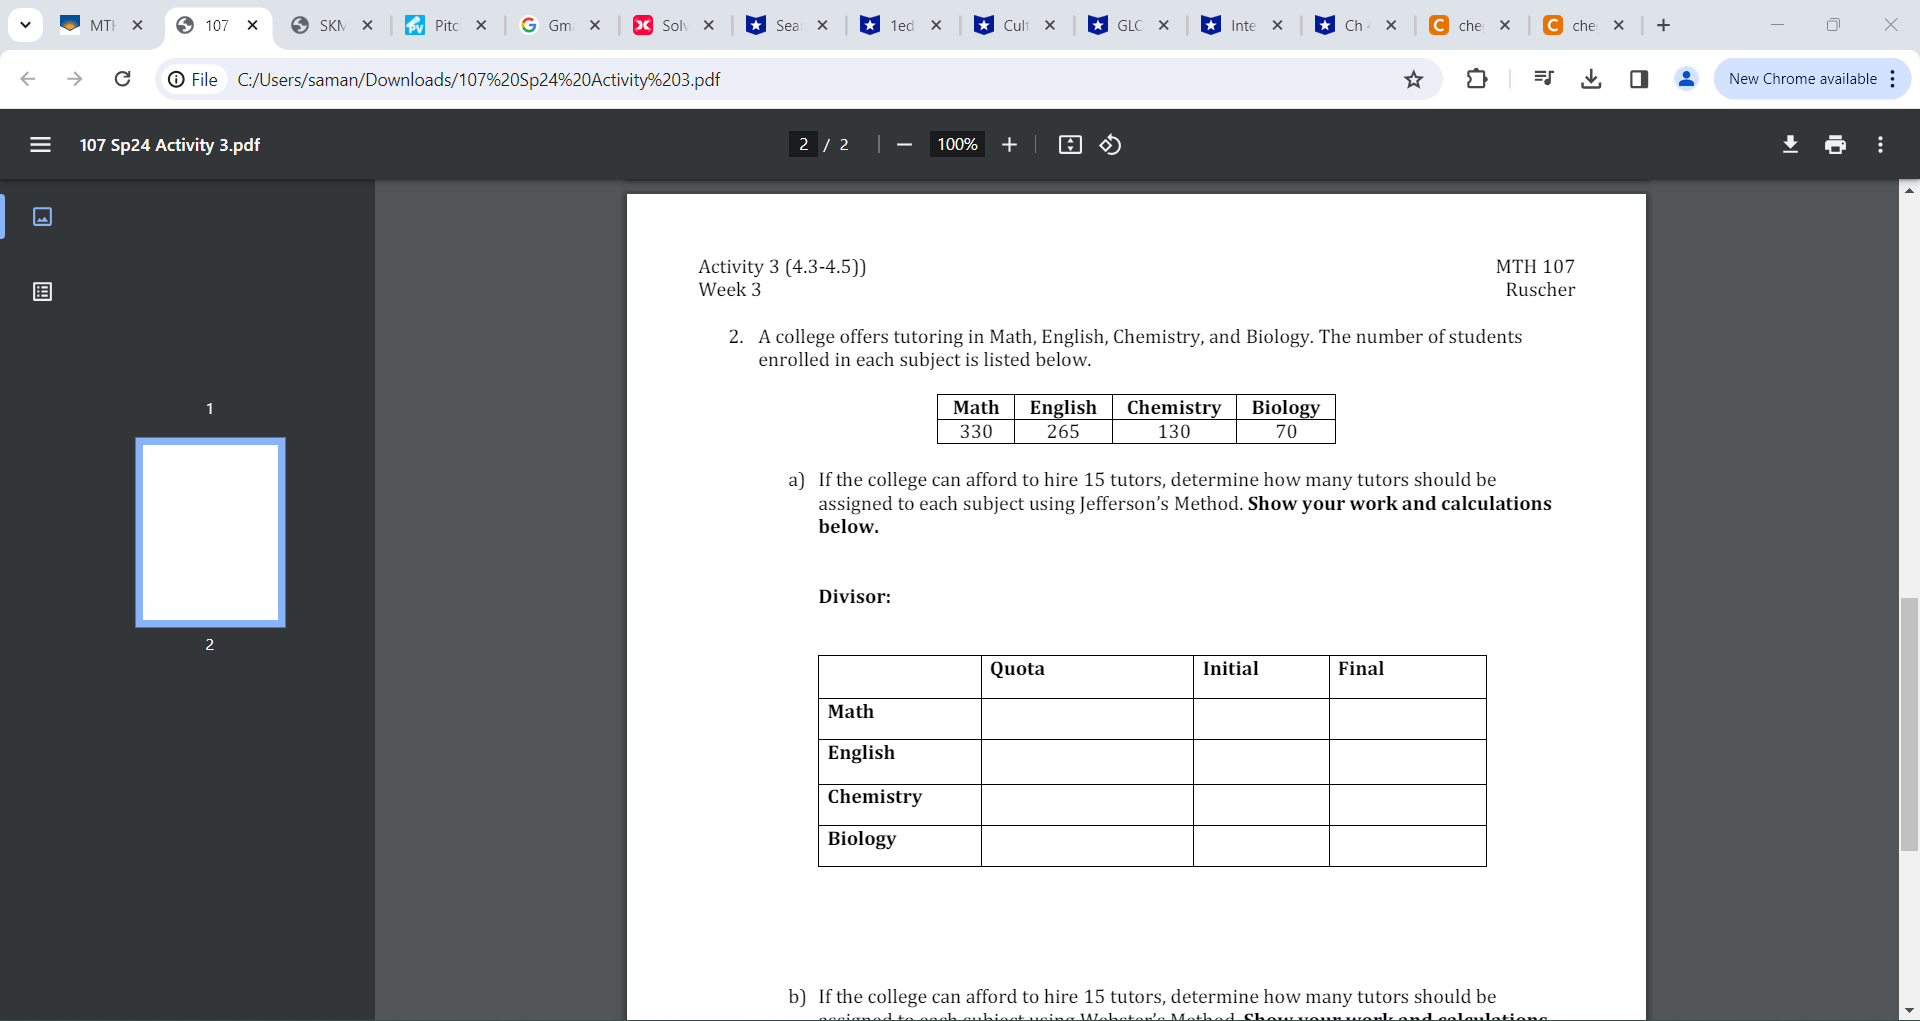The height and width of the screenshot is (1021, 1920).
Task: Select the page thumbnails panel icon
Action: pos(42,216)
